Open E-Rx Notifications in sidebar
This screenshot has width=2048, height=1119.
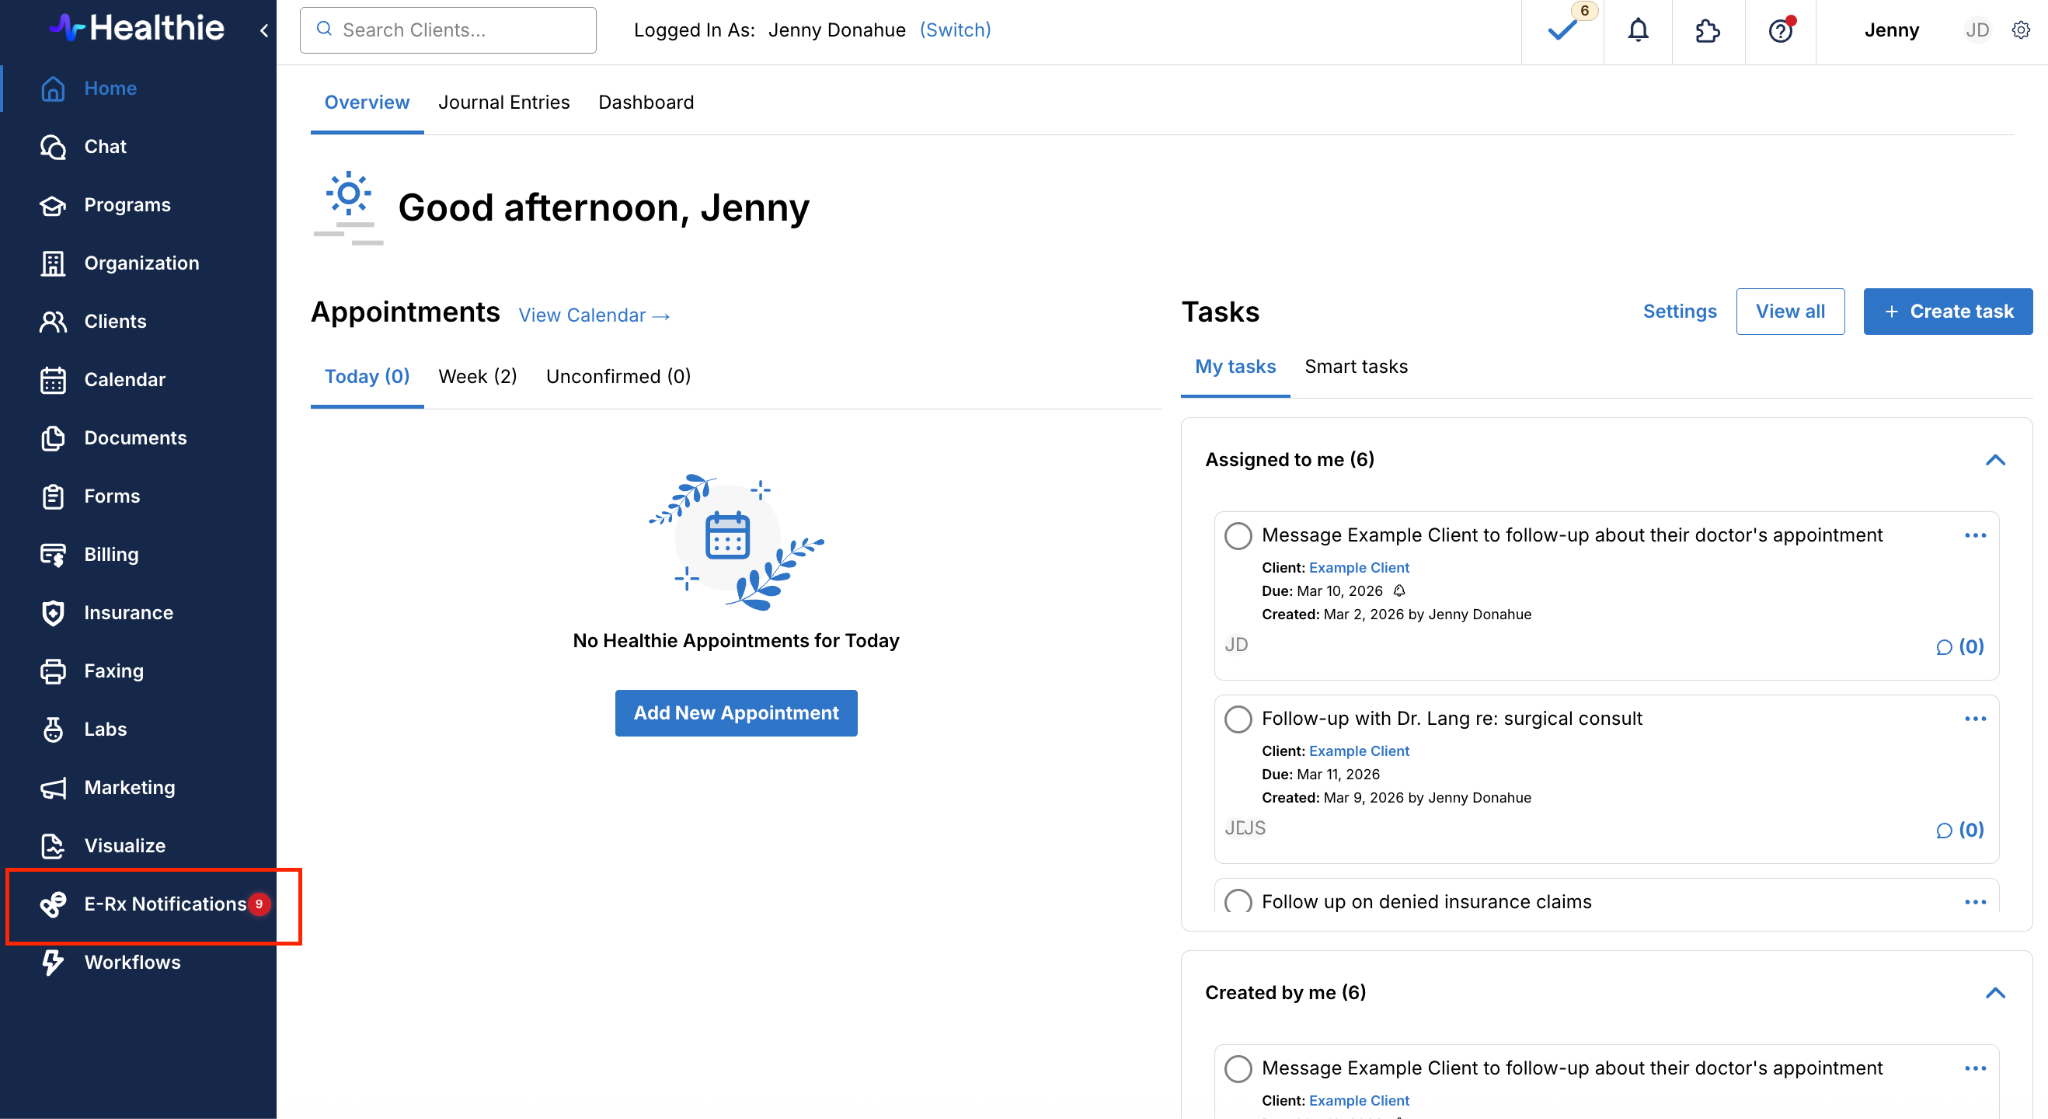pyautogui.click(x=165, y=904)
